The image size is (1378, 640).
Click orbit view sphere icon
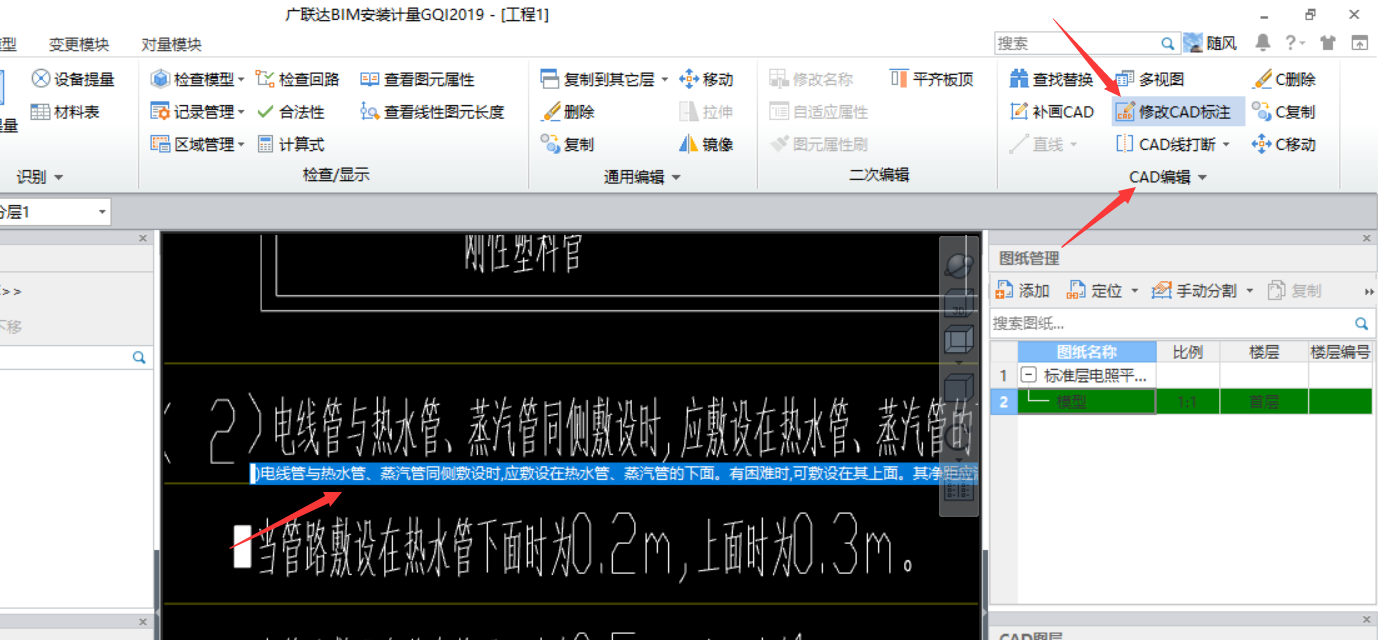pyautogui.click(x=959, y=264)
